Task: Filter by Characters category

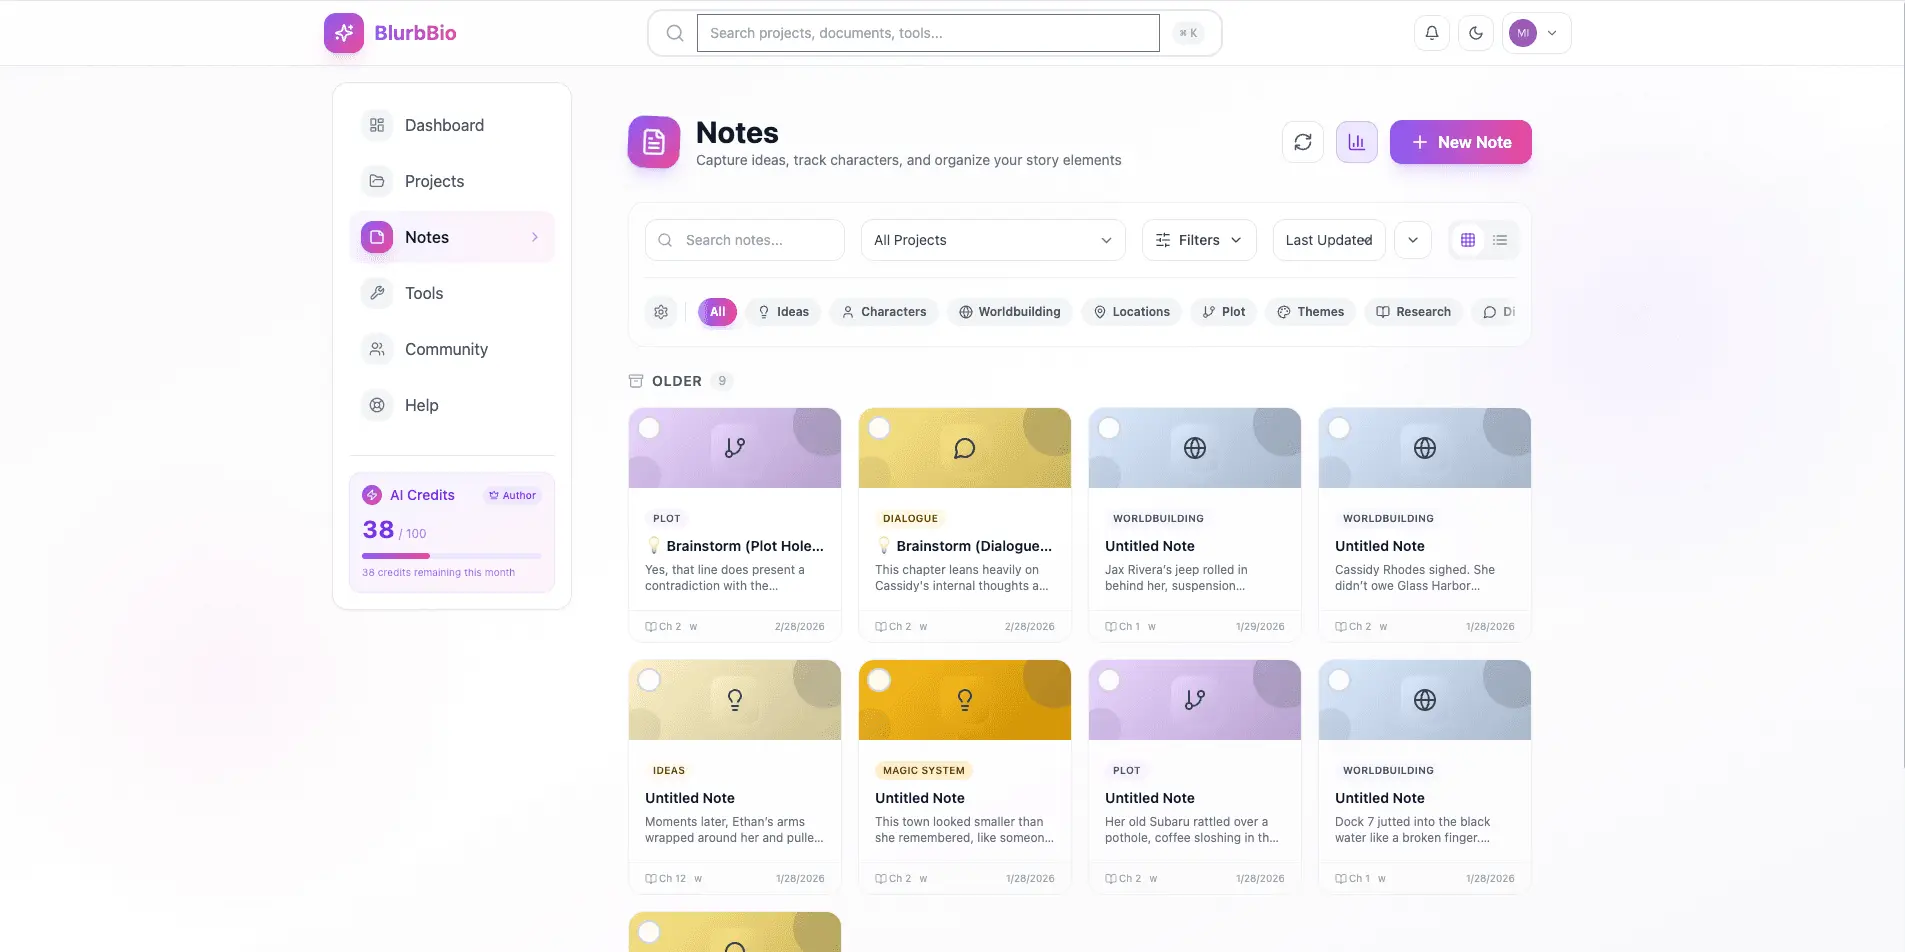Action: [884, 312]
